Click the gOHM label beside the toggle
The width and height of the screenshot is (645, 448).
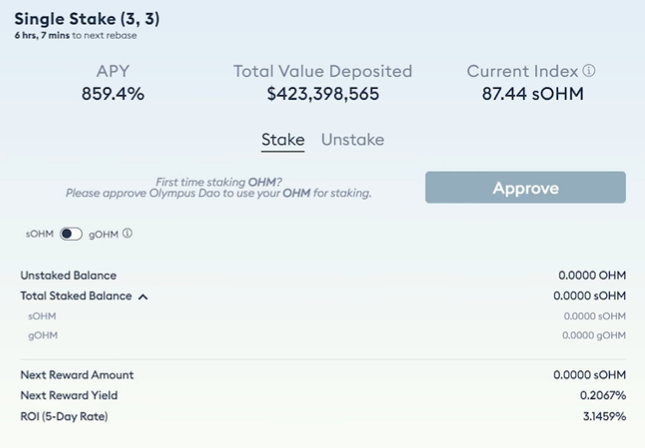(x=104, y=234)
